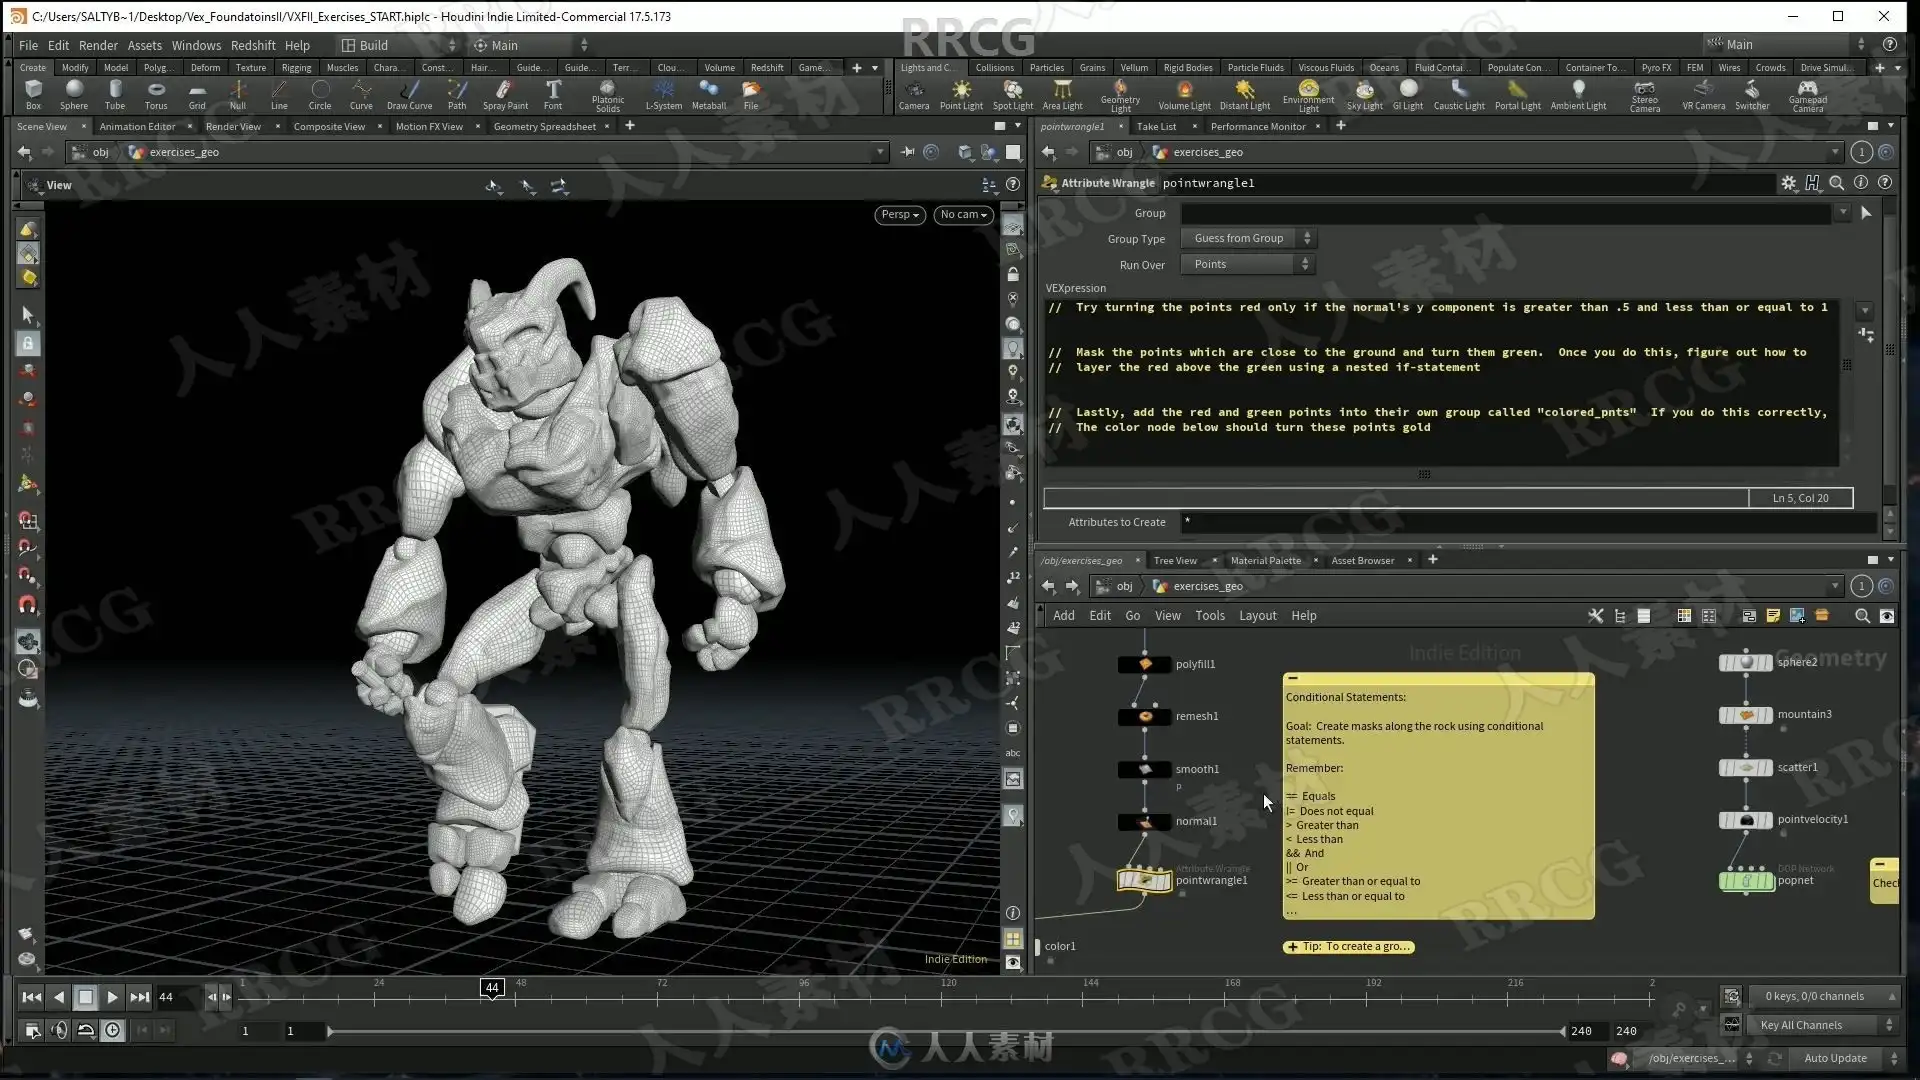This screenshot has width=1920, height=1080.
Task: Open the Render menu
Action: (98, 45)
